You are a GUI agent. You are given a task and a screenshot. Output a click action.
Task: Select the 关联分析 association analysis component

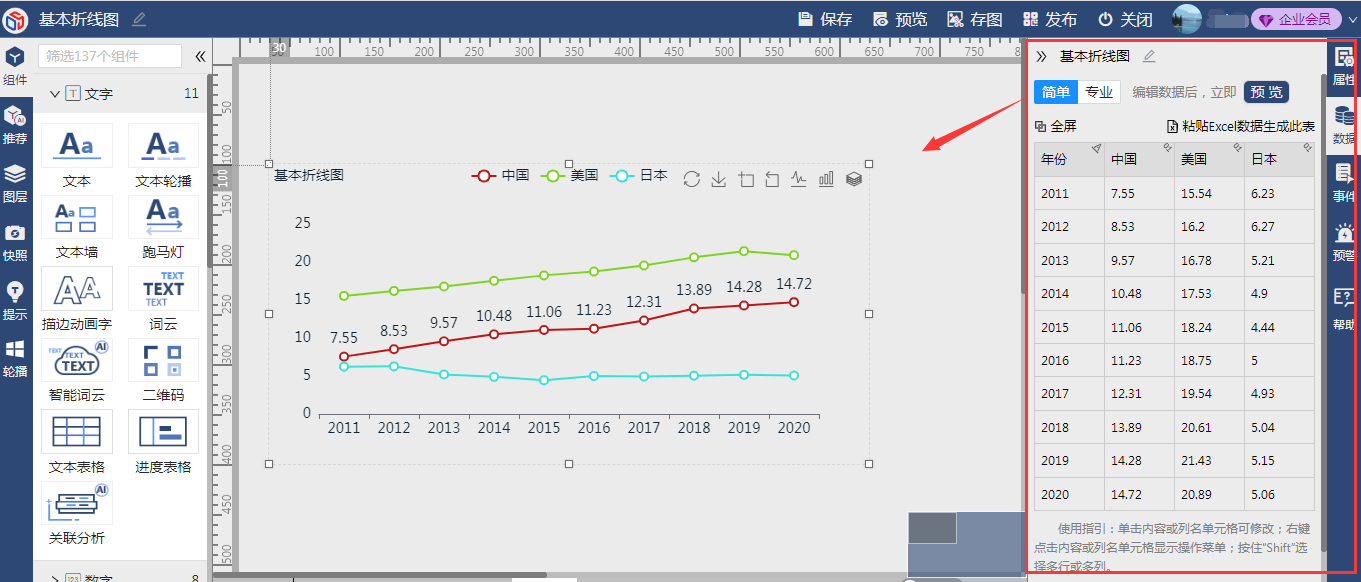(x=77, y=513)
